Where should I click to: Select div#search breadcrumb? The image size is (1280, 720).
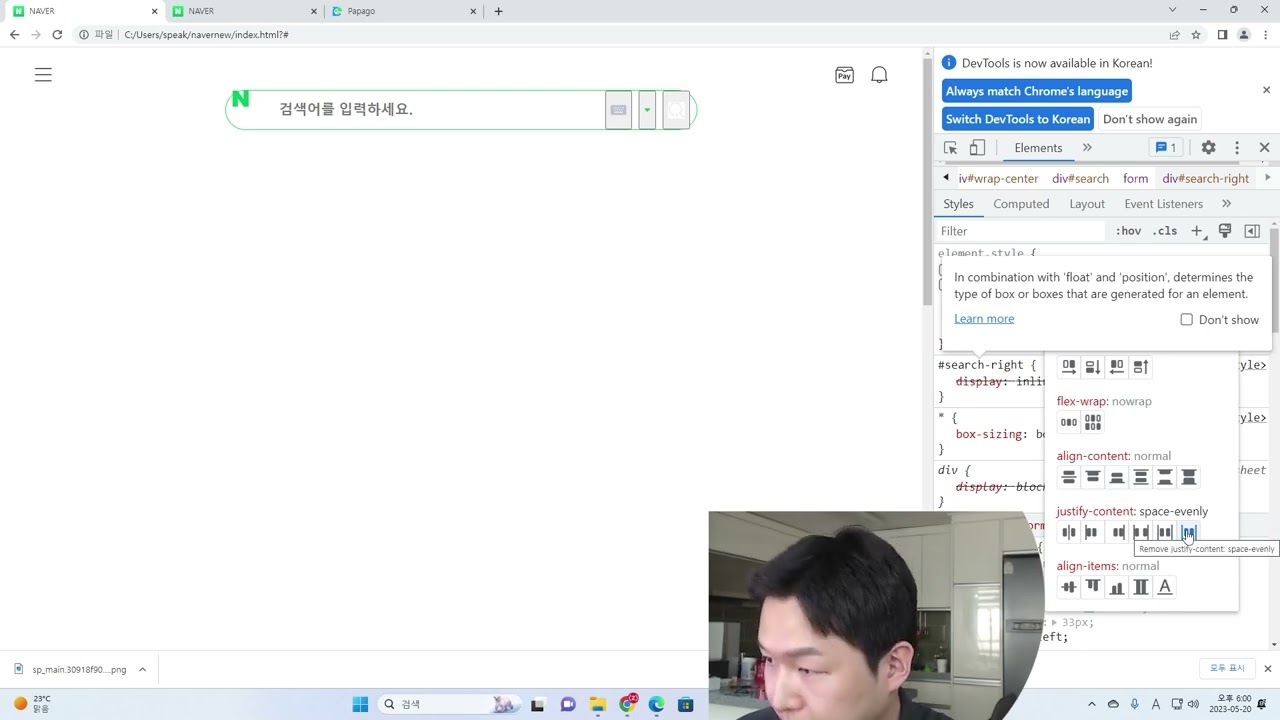pyautogui.click(x=1080, y=178)
